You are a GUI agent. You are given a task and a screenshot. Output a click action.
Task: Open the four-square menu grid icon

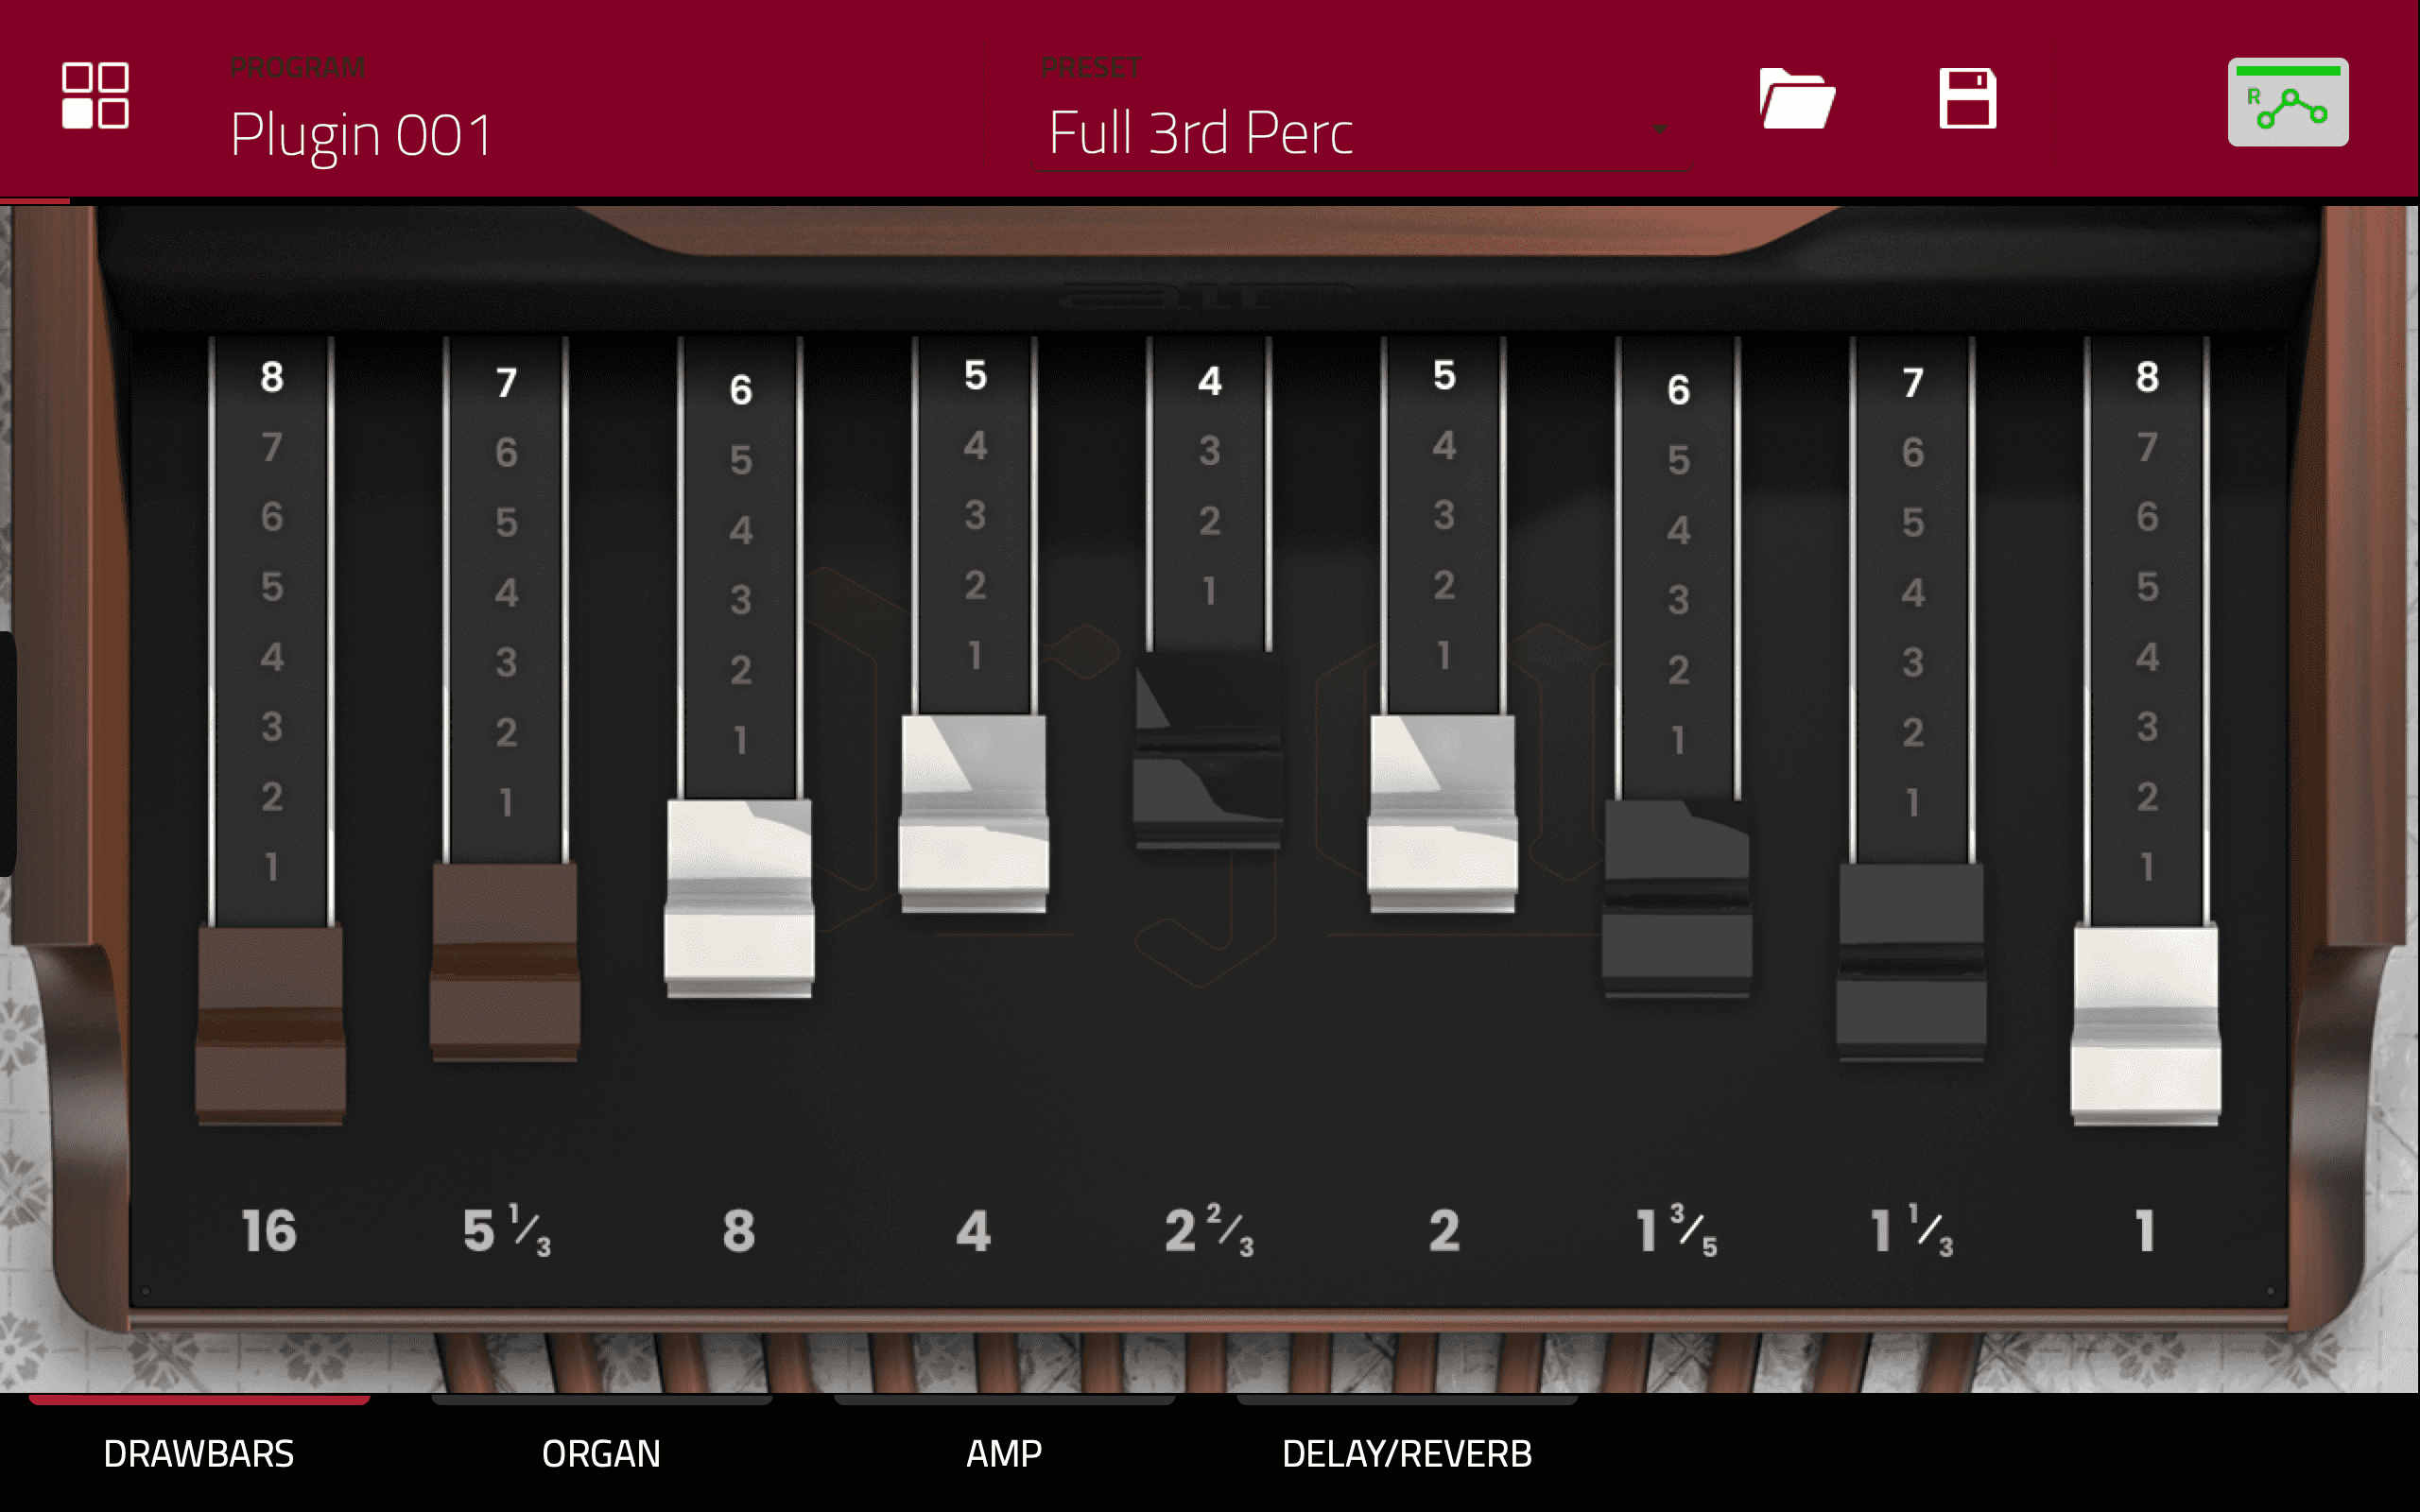tap(95, 96)
